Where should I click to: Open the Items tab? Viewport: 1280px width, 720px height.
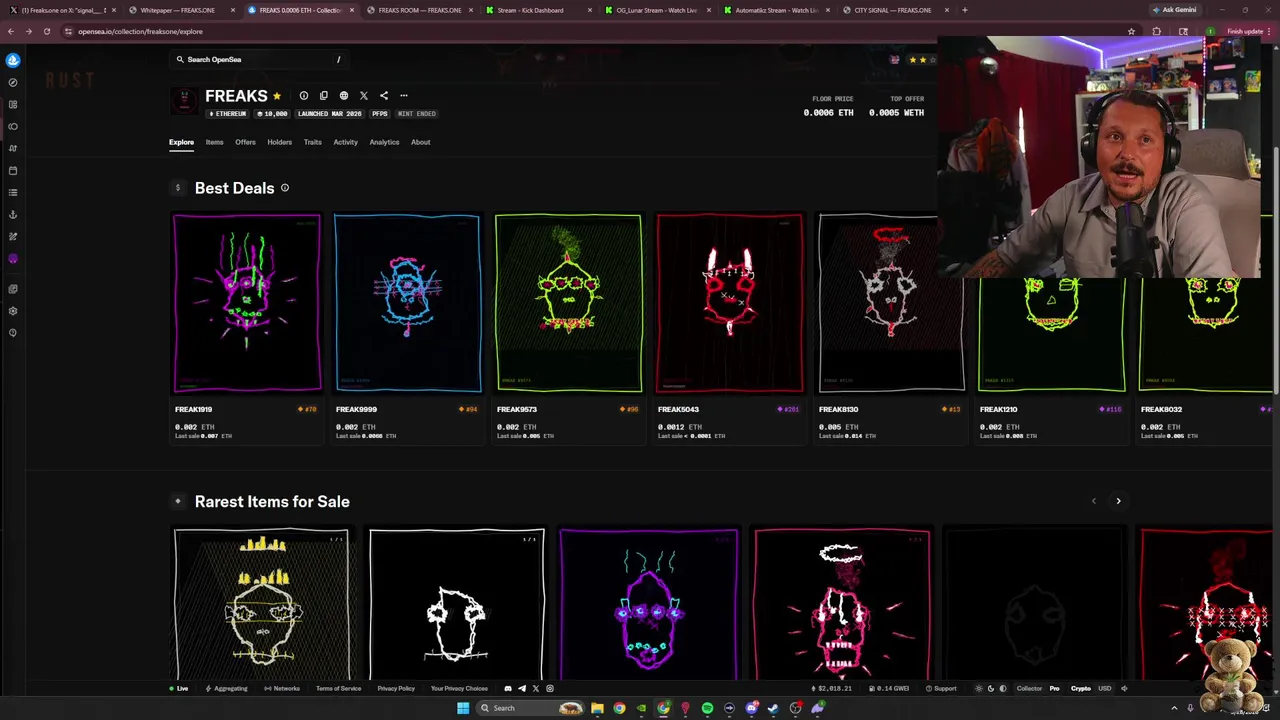click(215, 142)
